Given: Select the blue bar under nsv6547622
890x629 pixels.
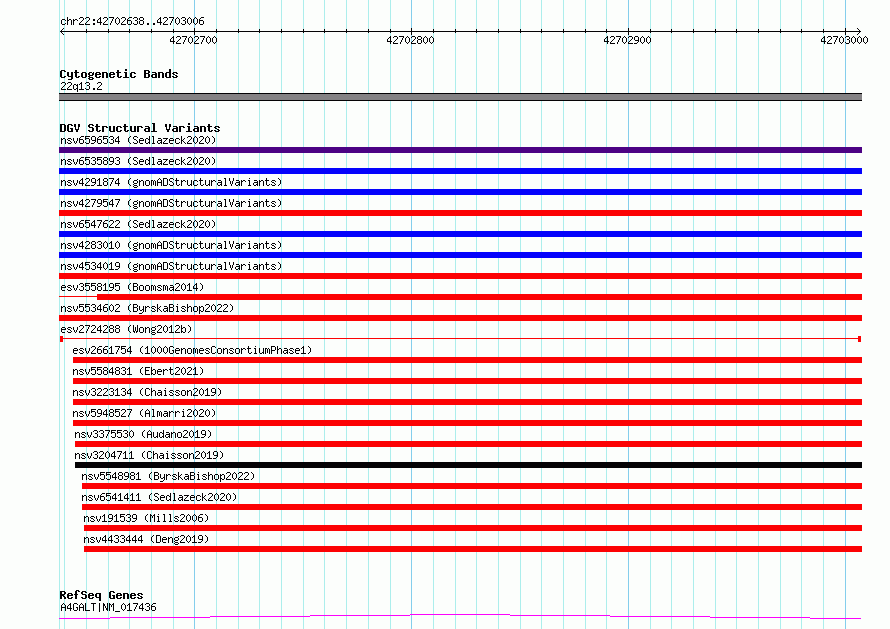Looking at the screenshot, I should pos(460,234).
